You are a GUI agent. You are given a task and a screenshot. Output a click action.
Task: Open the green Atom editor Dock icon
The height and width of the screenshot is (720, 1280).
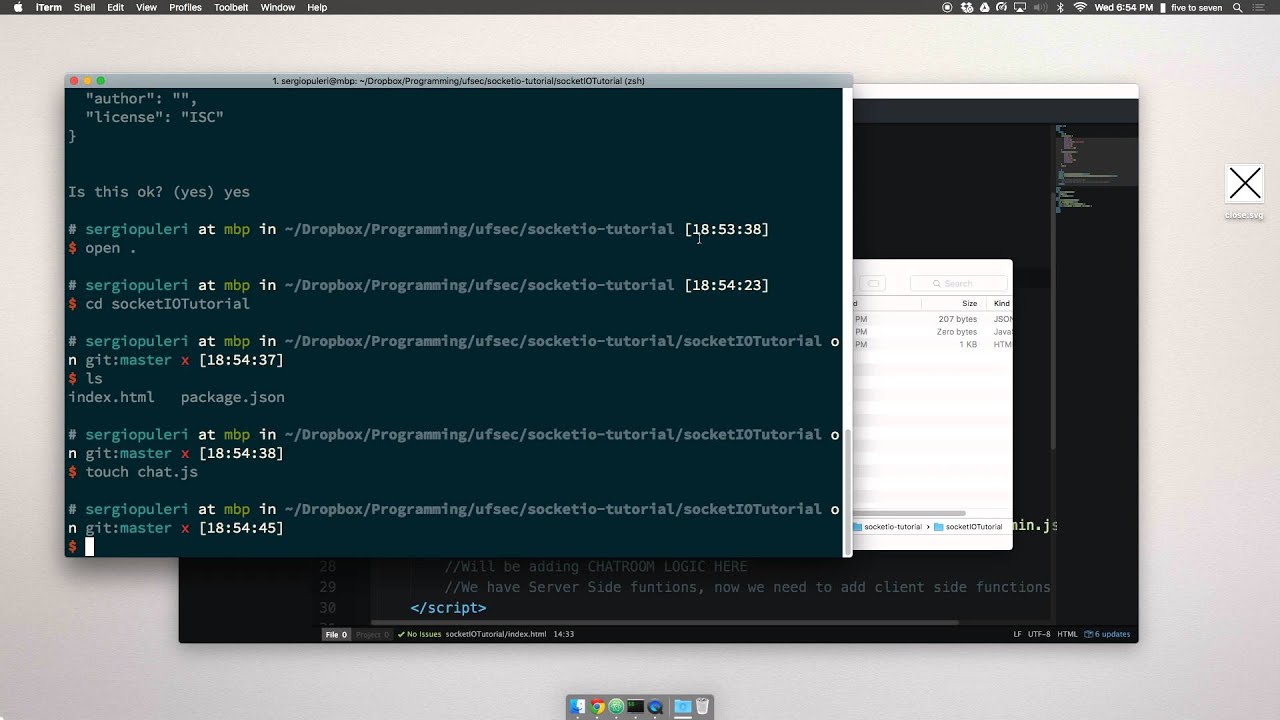point(616,706)
